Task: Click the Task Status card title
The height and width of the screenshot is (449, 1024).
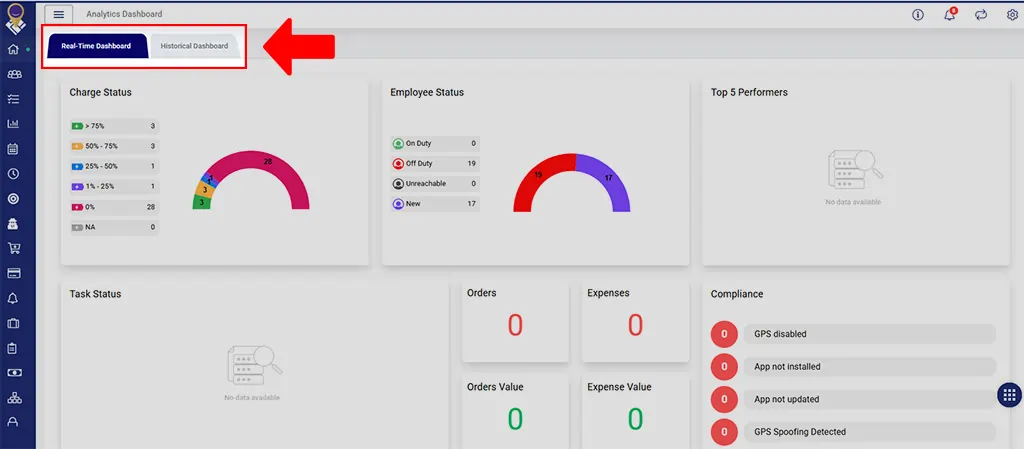Action: (95, 294)
